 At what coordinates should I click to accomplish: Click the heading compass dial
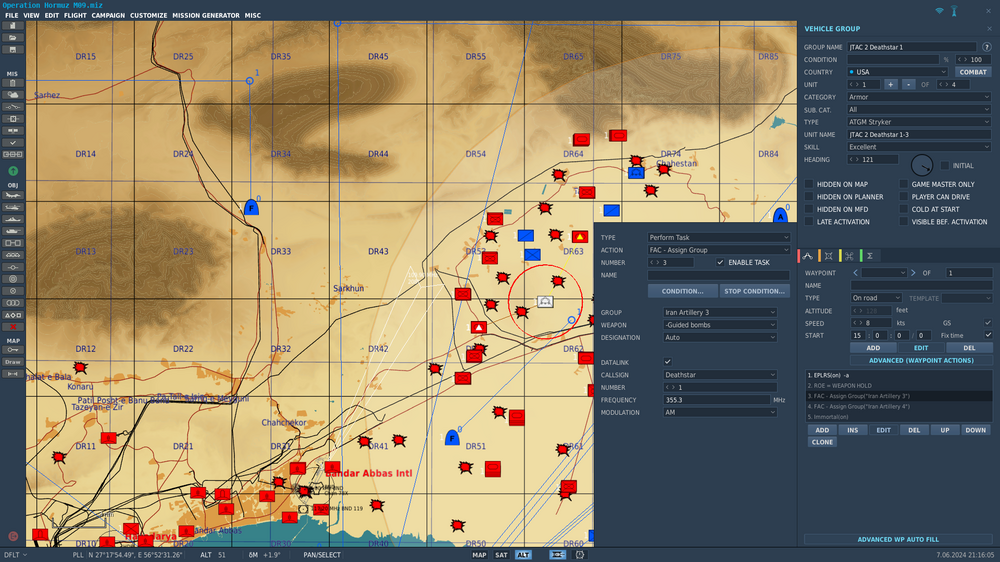click(x=921, y=165)
